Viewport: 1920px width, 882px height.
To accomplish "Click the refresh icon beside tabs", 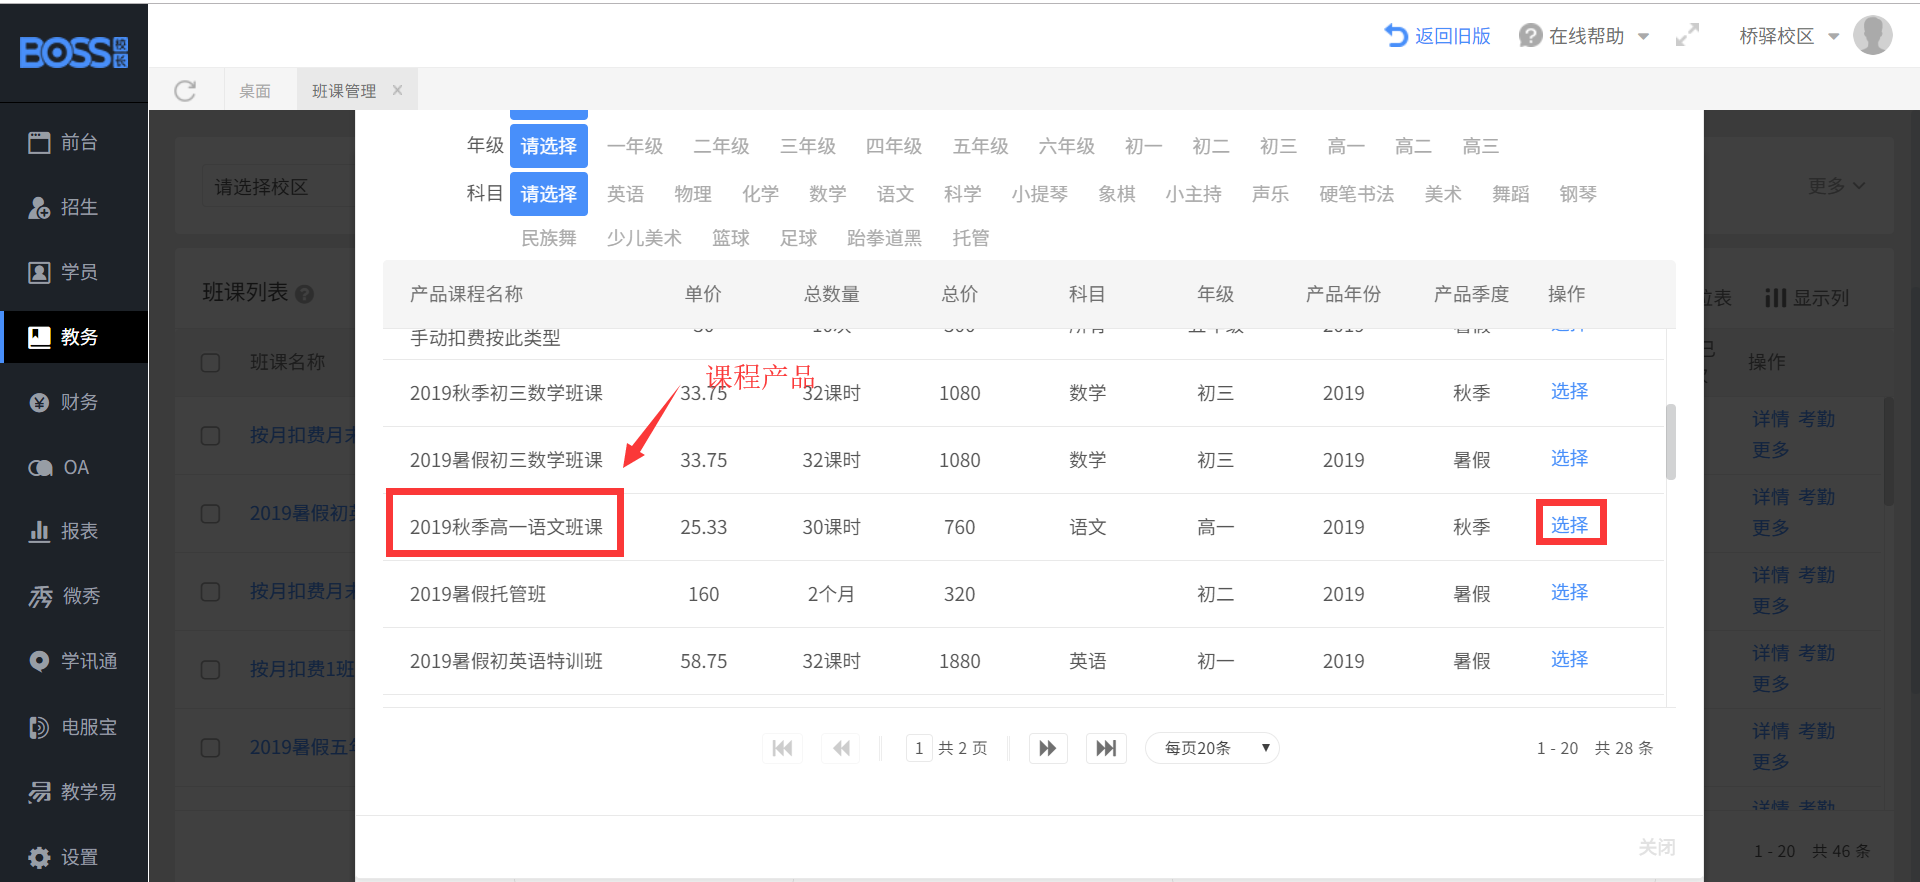I will click(x=185, y=91).
